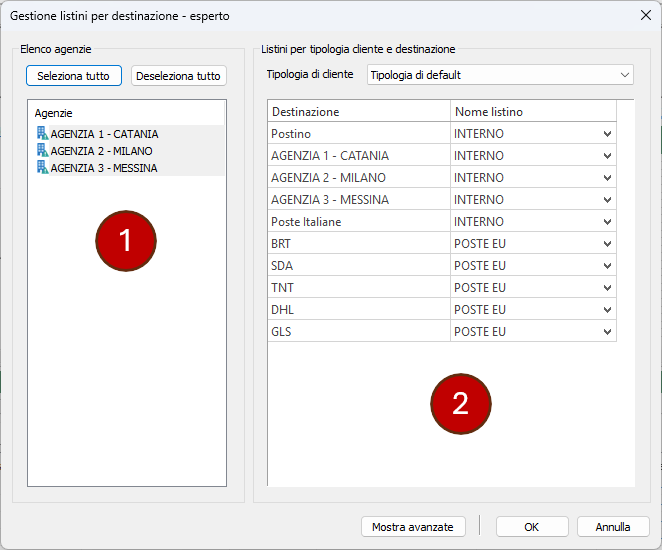Open the listino dropdown for DHL row
Screen dimensions: 662x550
(607, 310)
